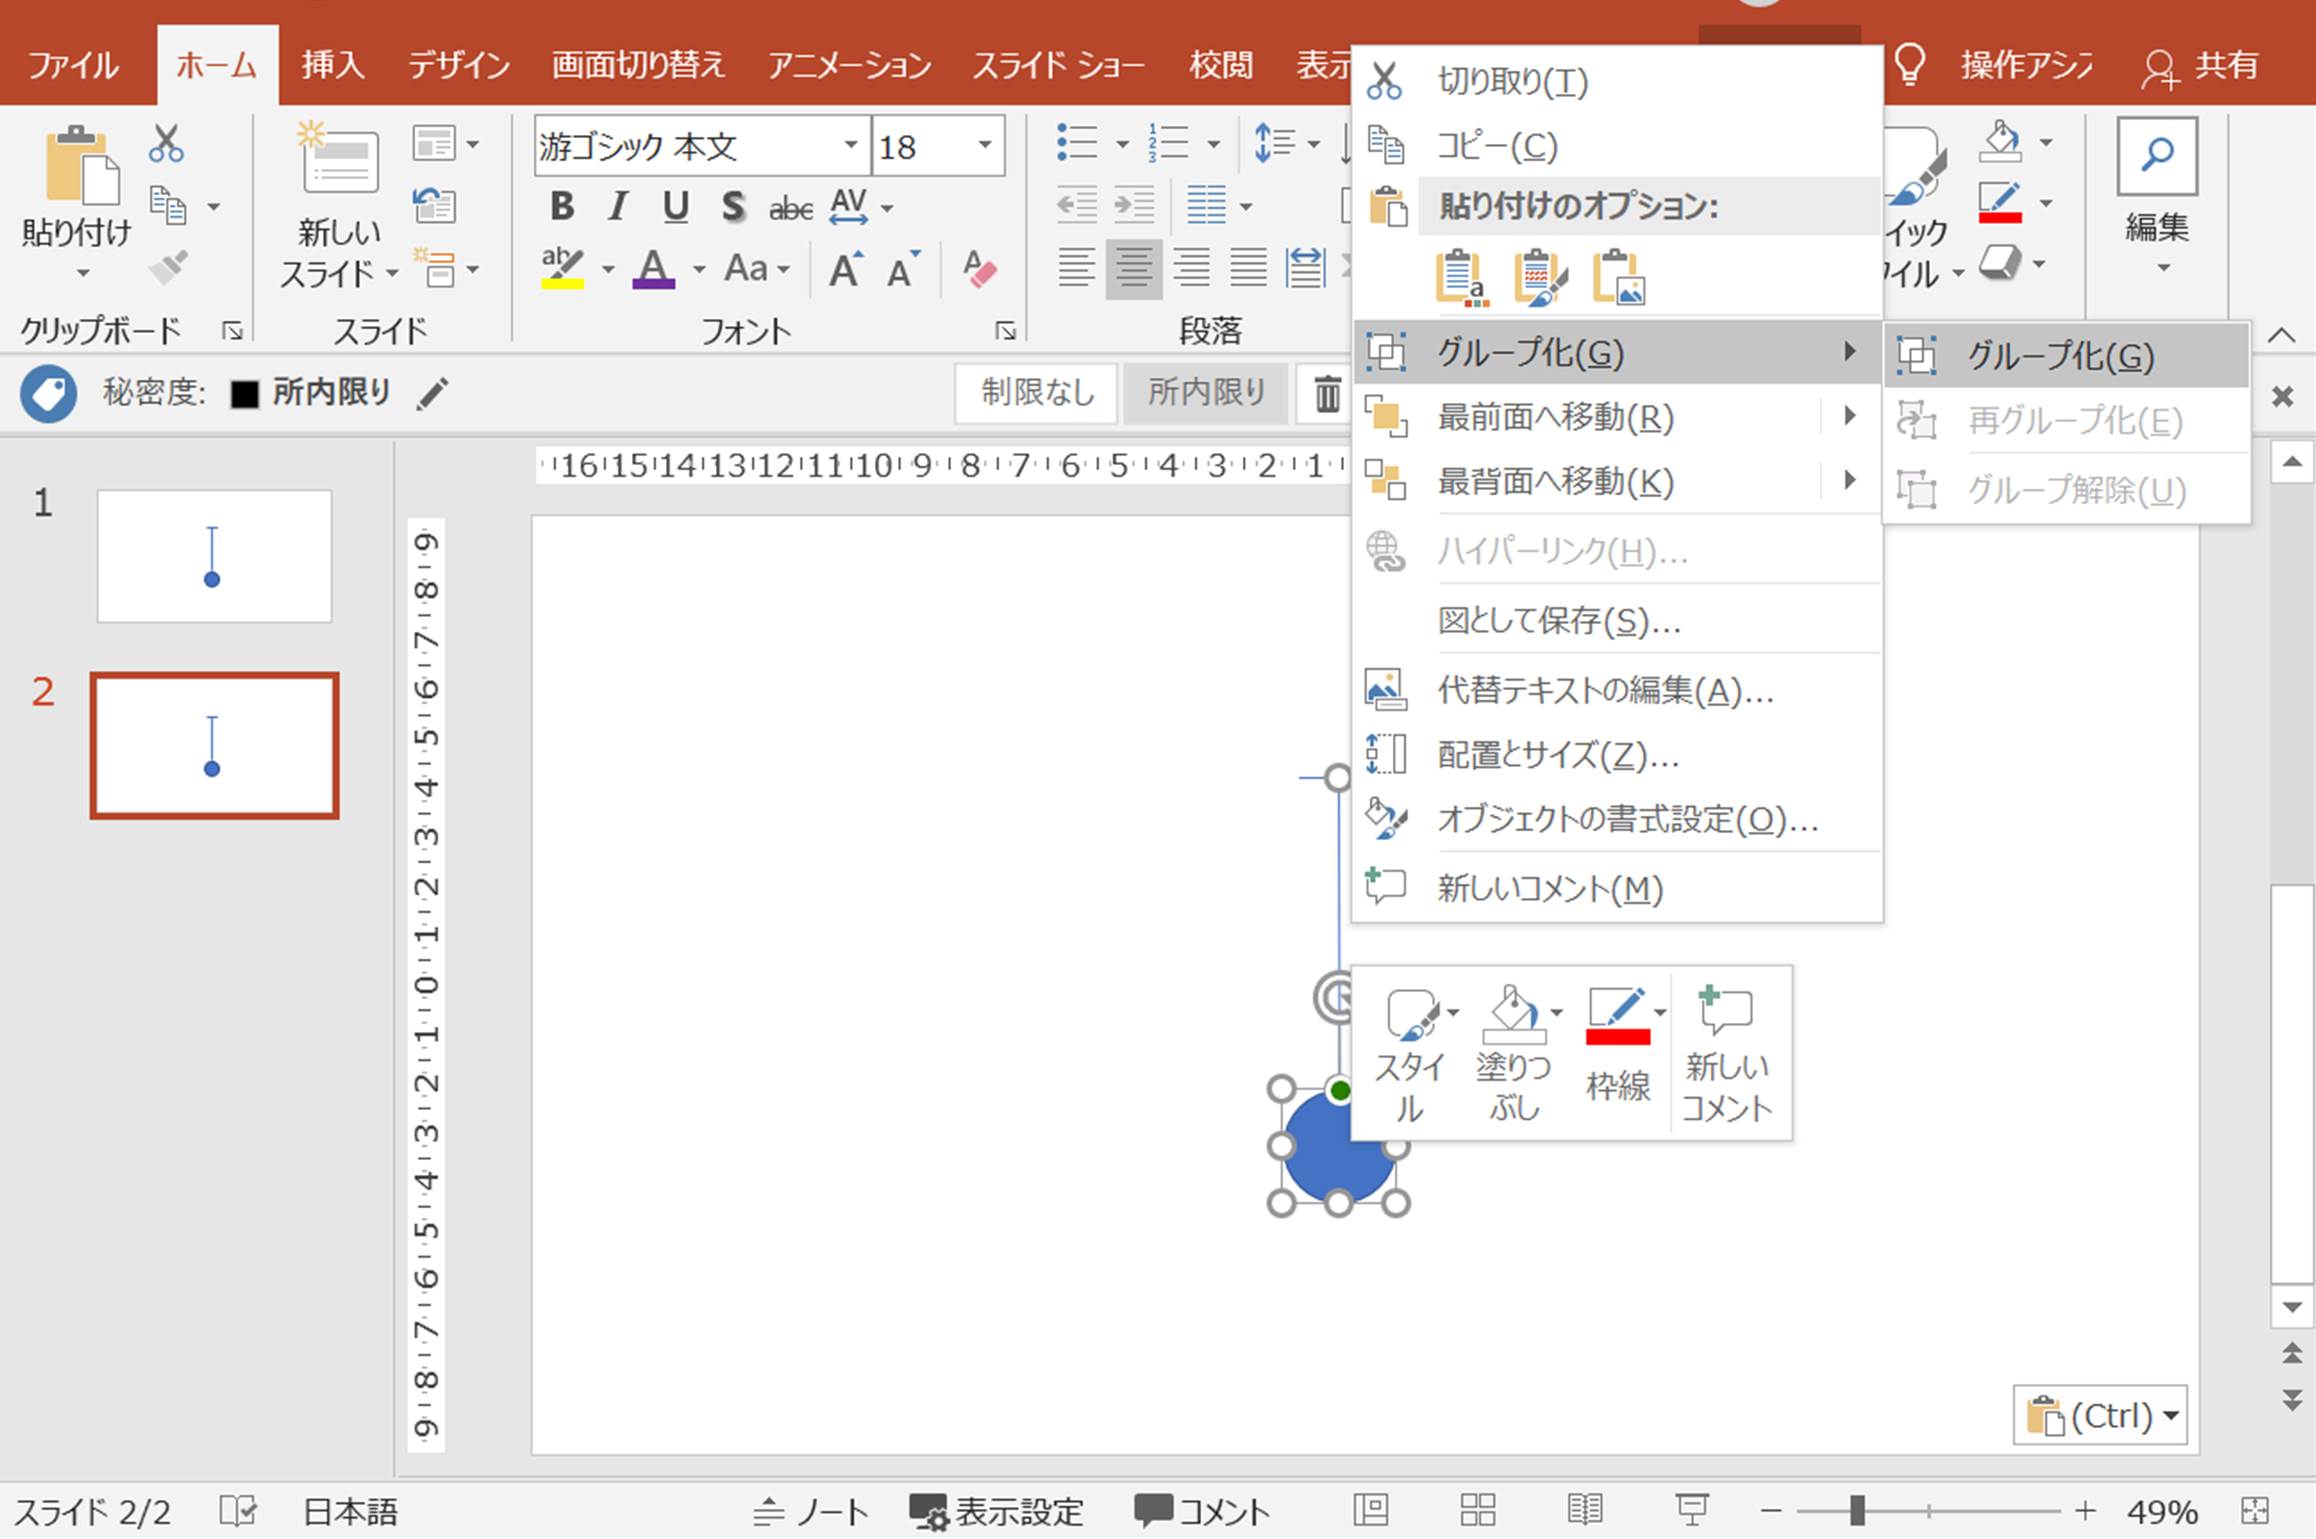2316x1539 pixels.
Task: Click the Bullets list icon
Action: tap(1077, 144)
